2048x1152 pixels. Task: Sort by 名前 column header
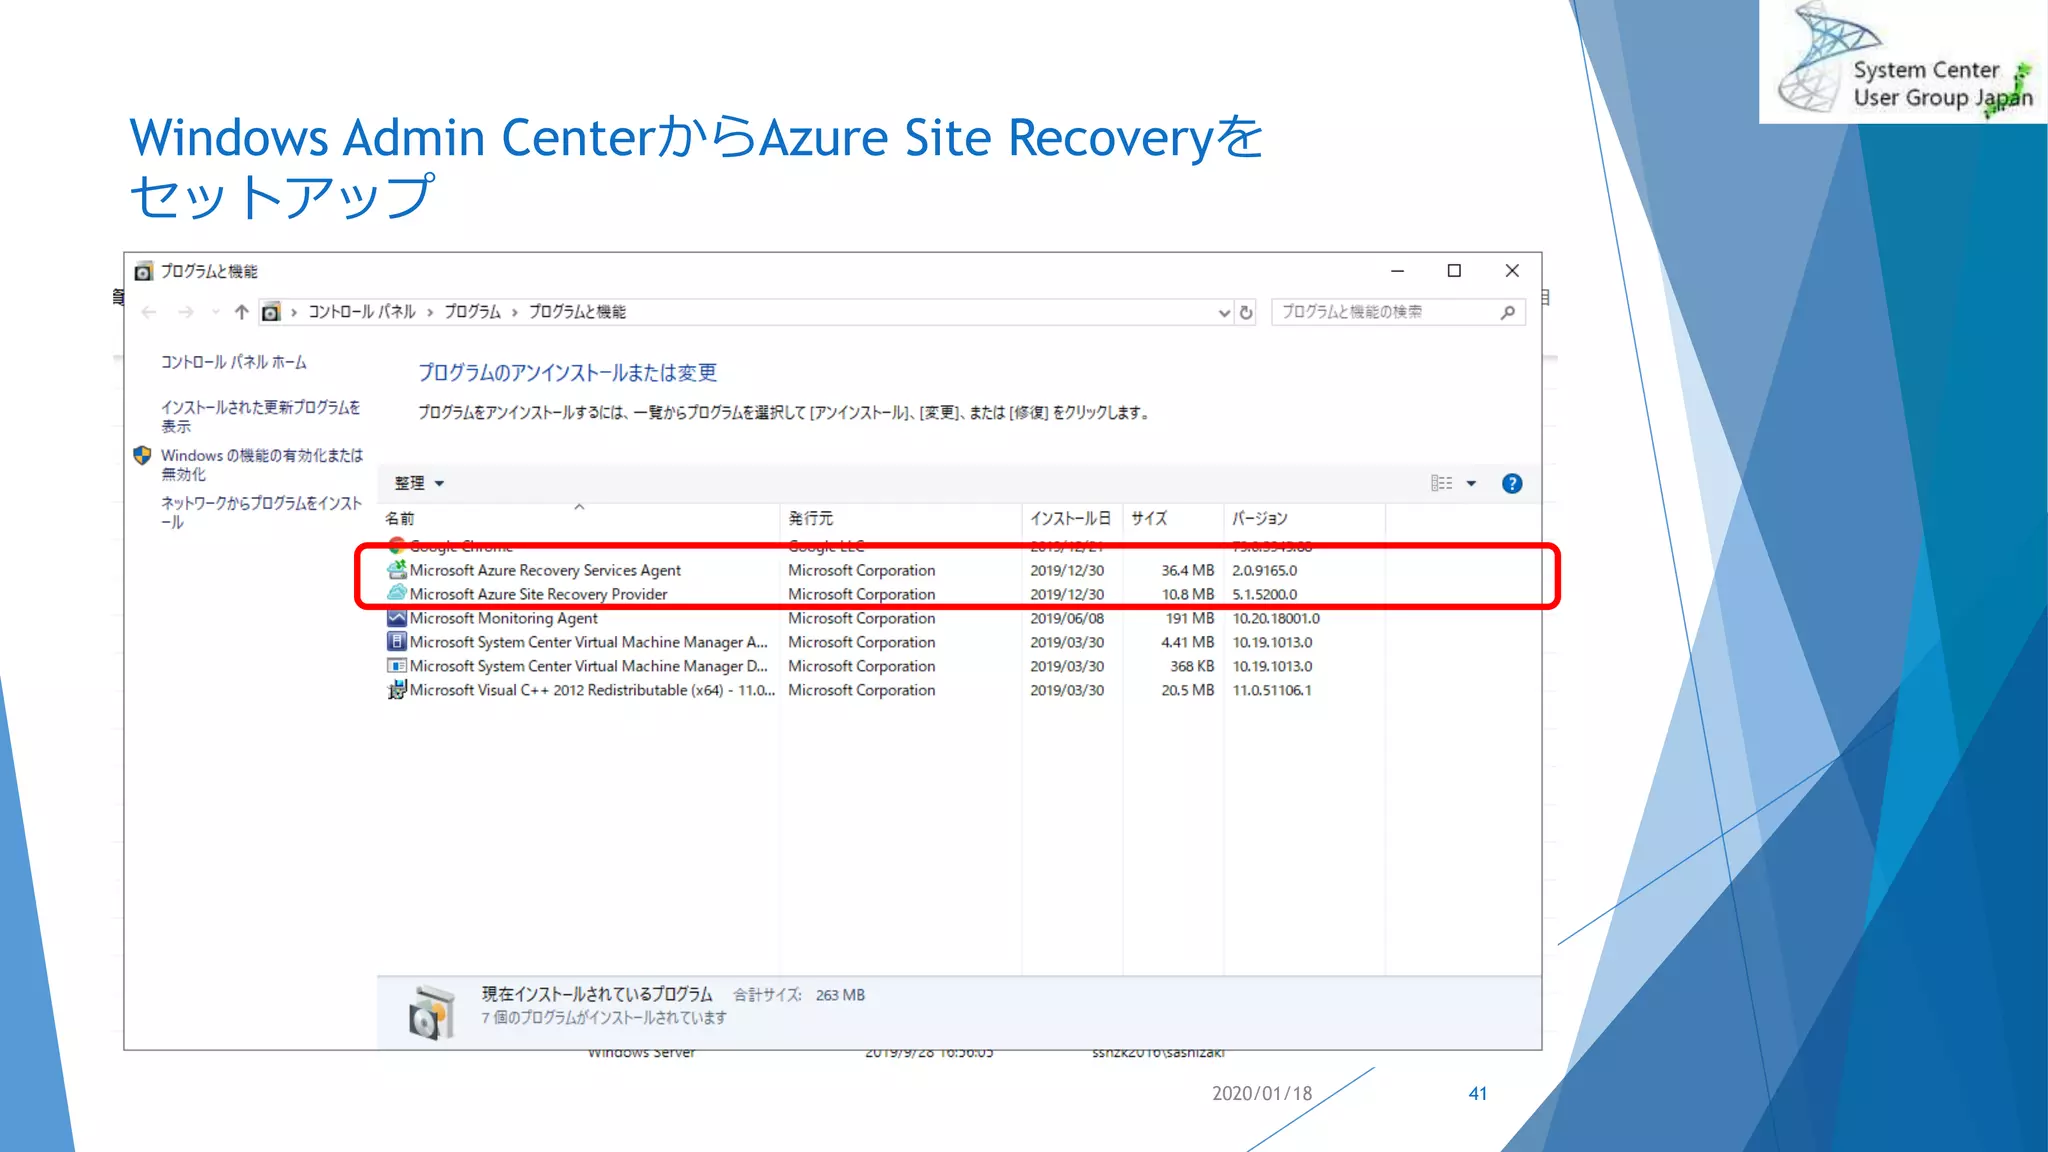[x=579, y=518]
